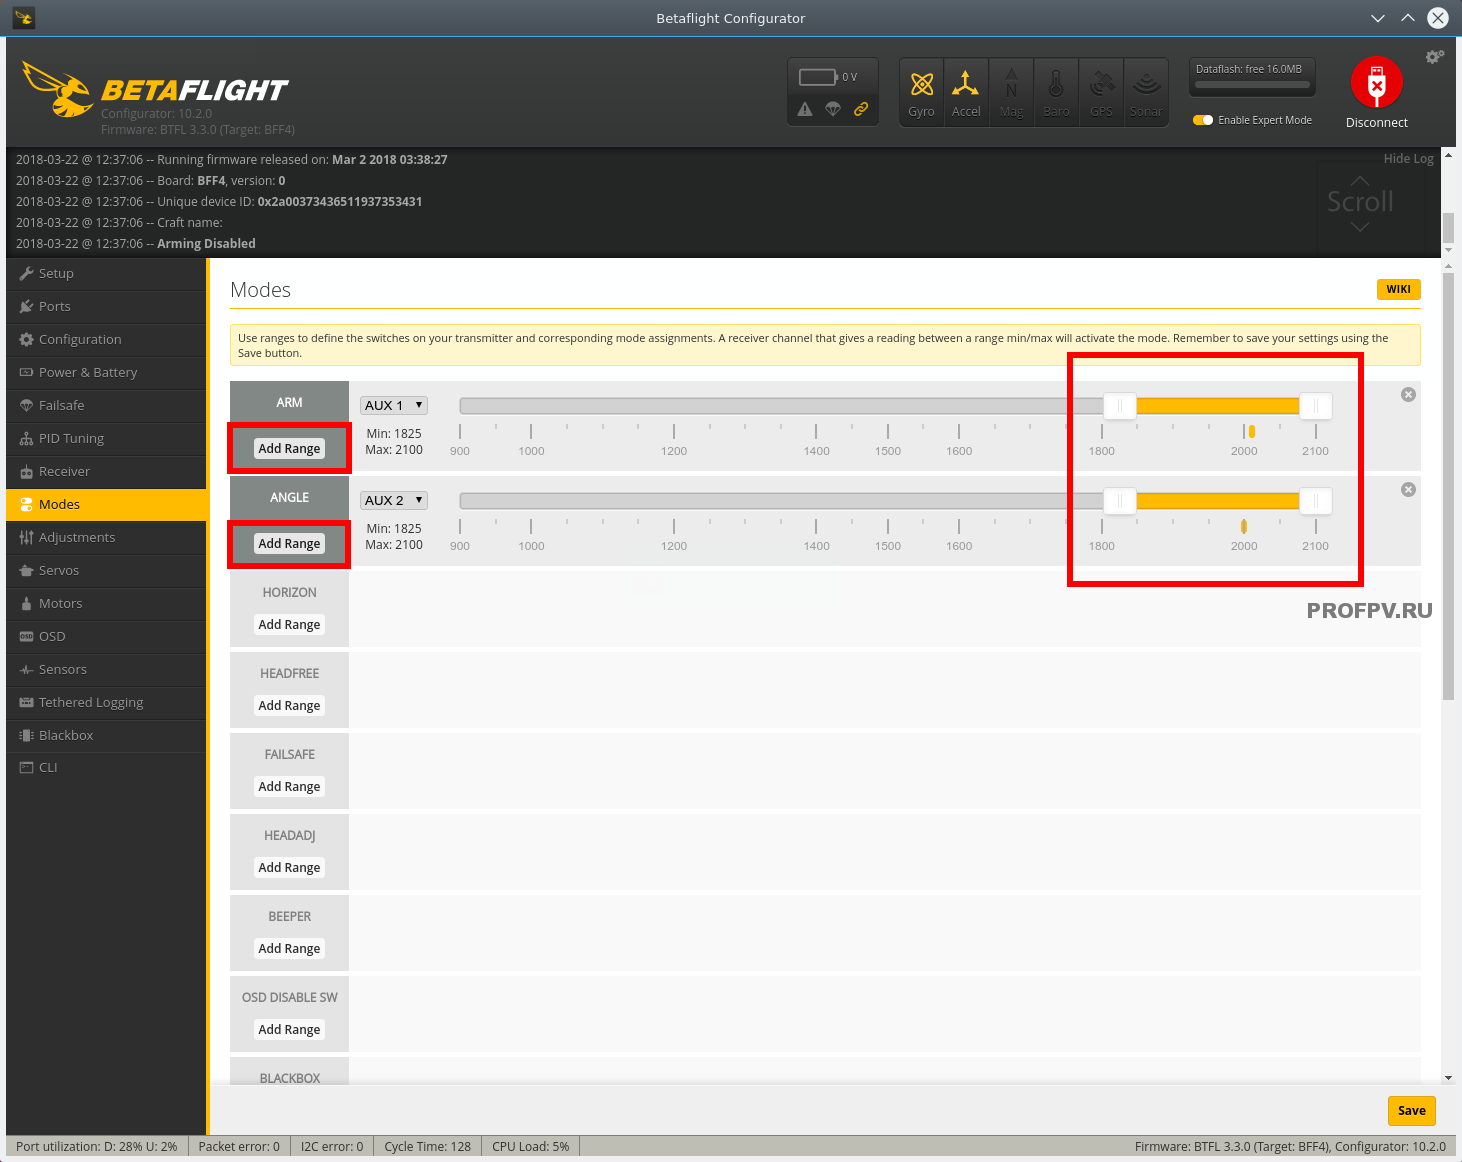Click the ARM range slider left handle

click(x=1120, y=406)
